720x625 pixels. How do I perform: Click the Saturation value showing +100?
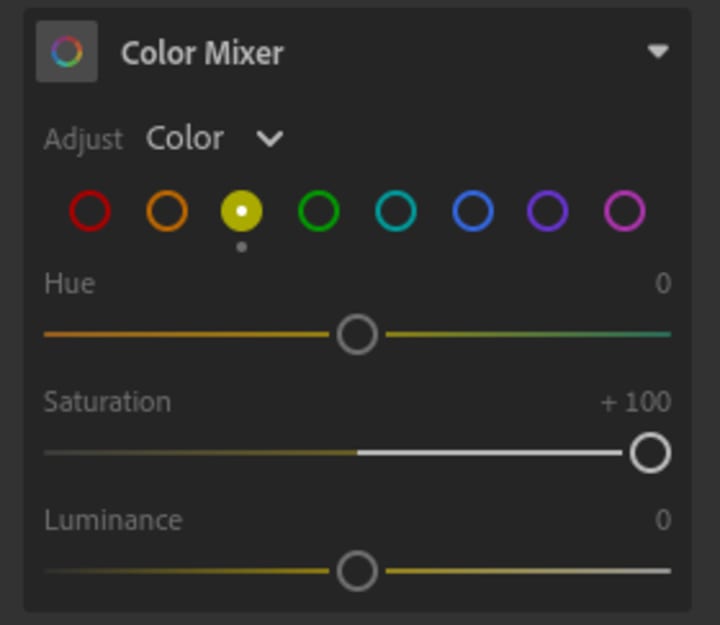click(636, 402)
